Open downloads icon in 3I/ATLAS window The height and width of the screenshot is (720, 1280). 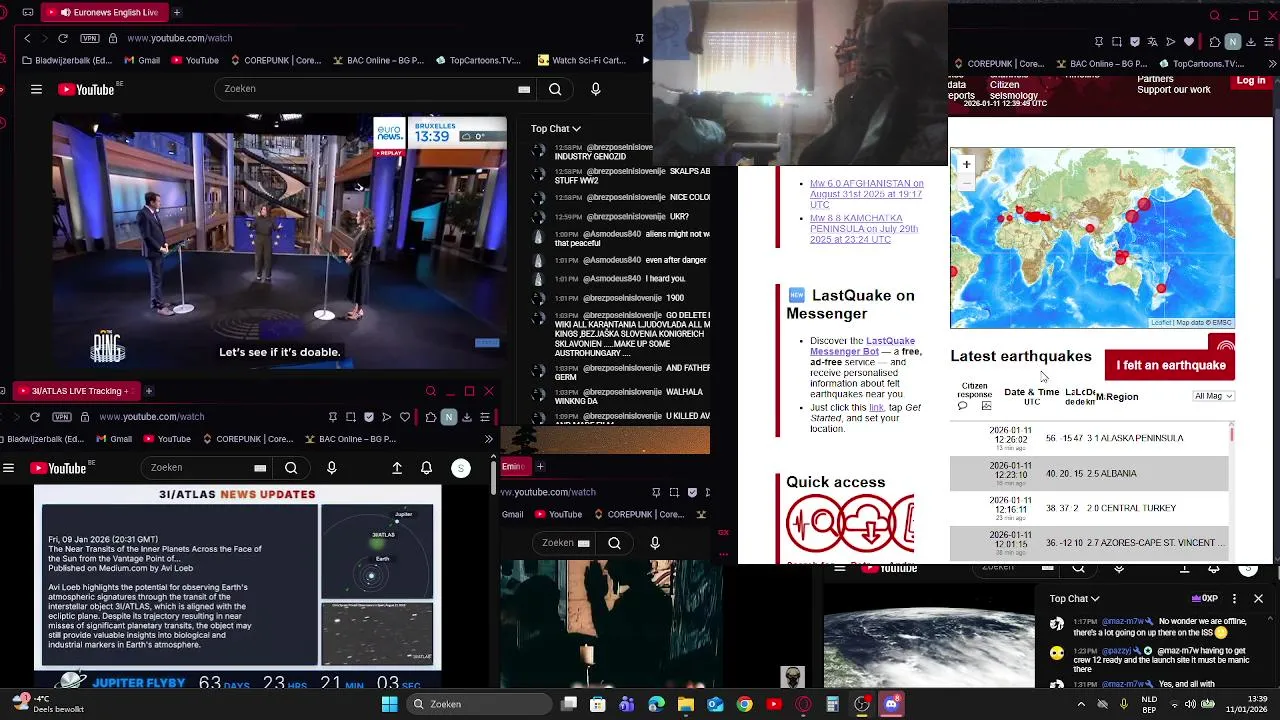pos(466,417)
